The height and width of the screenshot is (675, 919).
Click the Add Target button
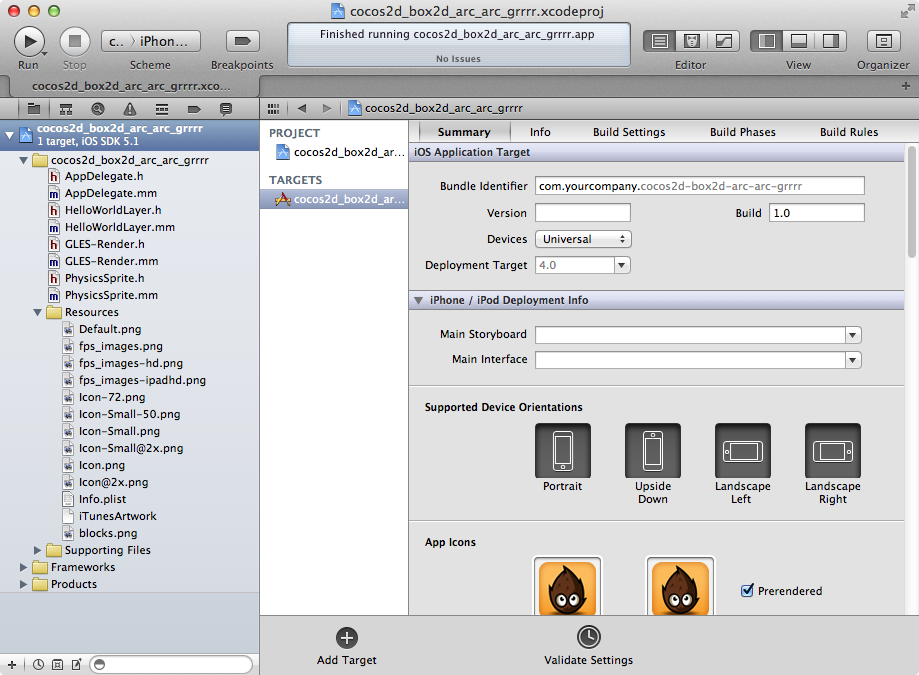[x=346, y=646]
